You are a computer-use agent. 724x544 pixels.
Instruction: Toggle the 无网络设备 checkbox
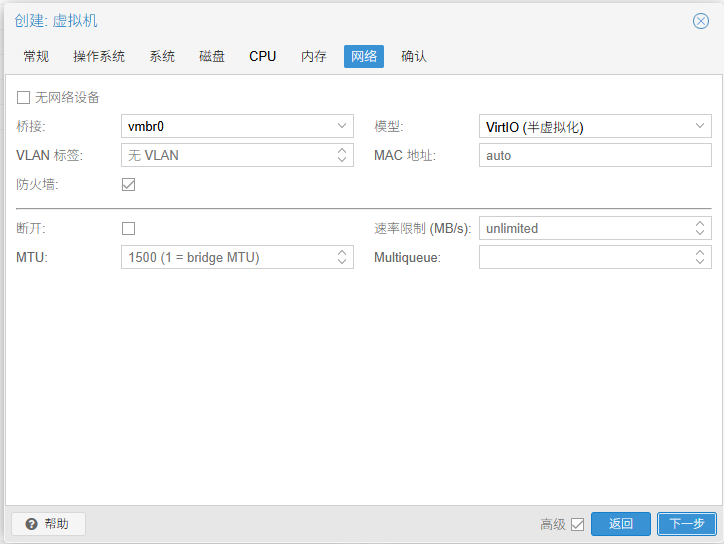coord(24,98)
